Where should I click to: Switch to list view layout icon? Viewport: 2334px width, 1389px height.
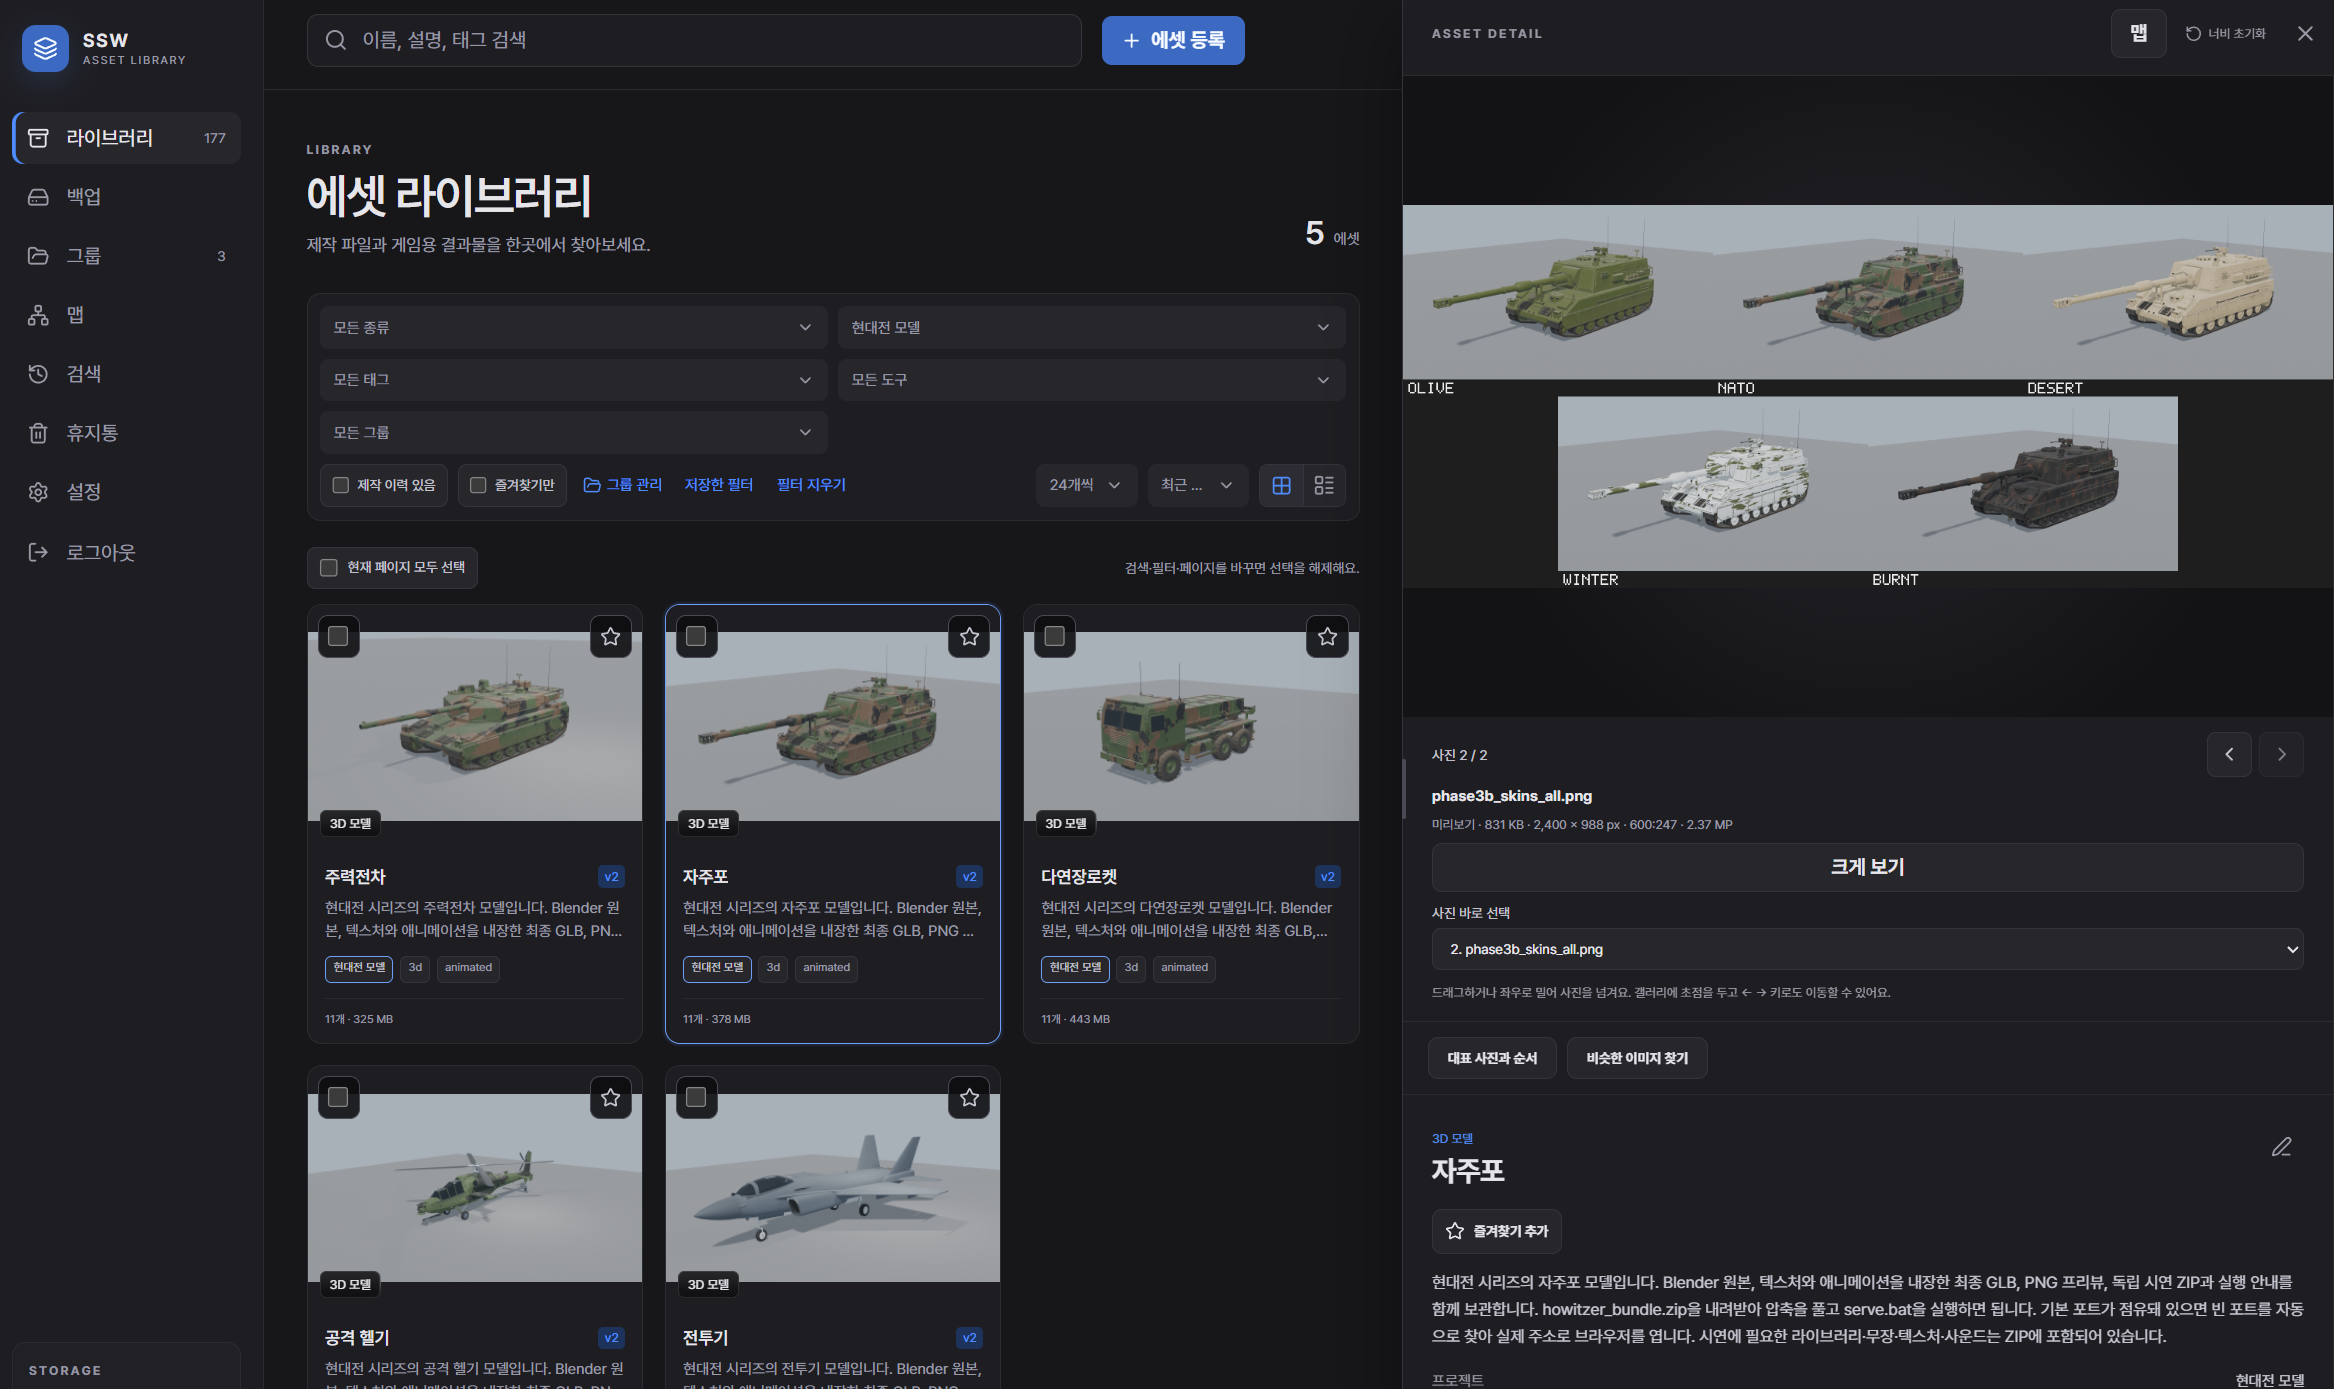click(x=1324, y=485)
